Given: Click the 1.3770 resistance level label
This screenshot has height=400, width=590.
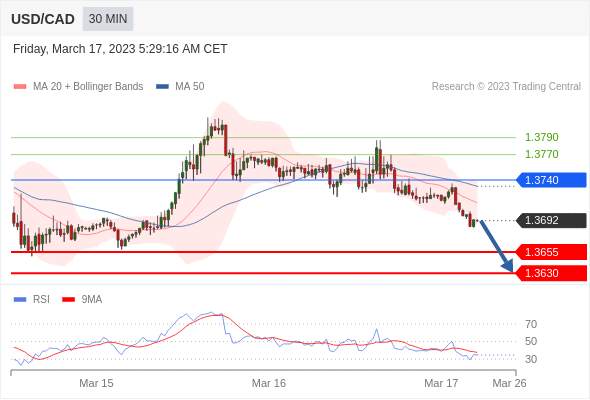Looking at the screenshot, I should 541,154.
